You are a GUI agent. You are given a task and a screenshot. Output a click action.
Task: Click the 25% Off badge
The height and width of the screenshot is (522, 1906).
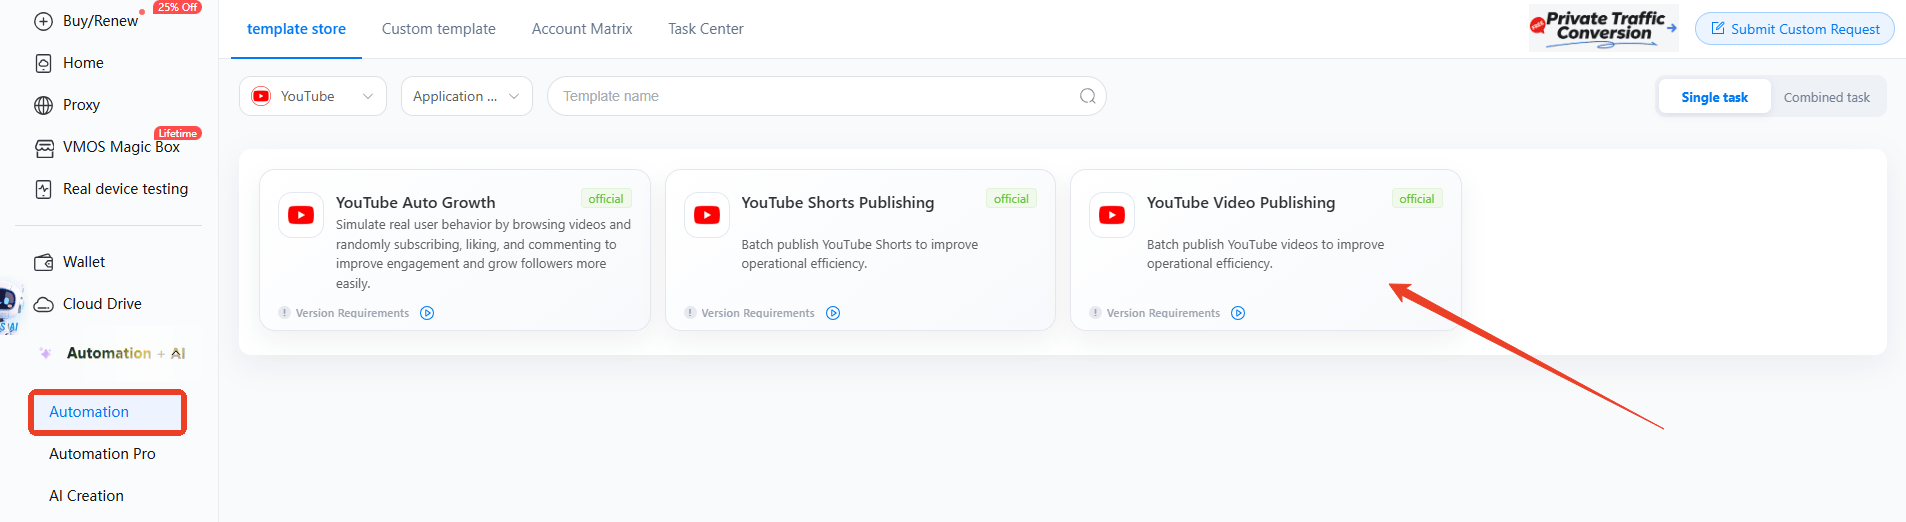click(177, 7)
